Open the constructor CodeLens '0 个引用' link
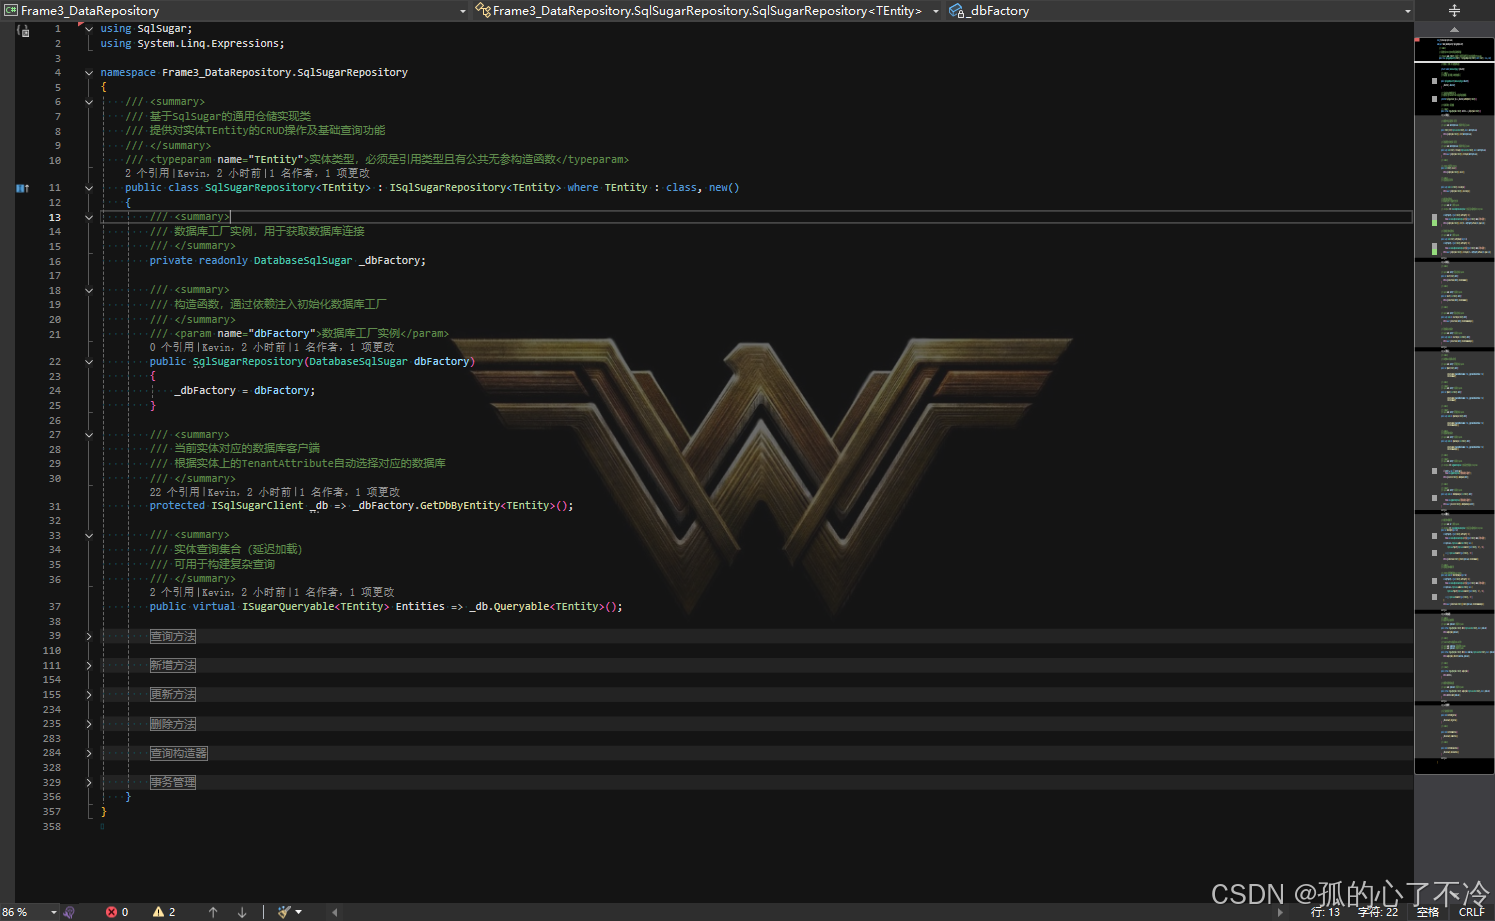This screenshot has height=921, width=1495. (172, 348)
